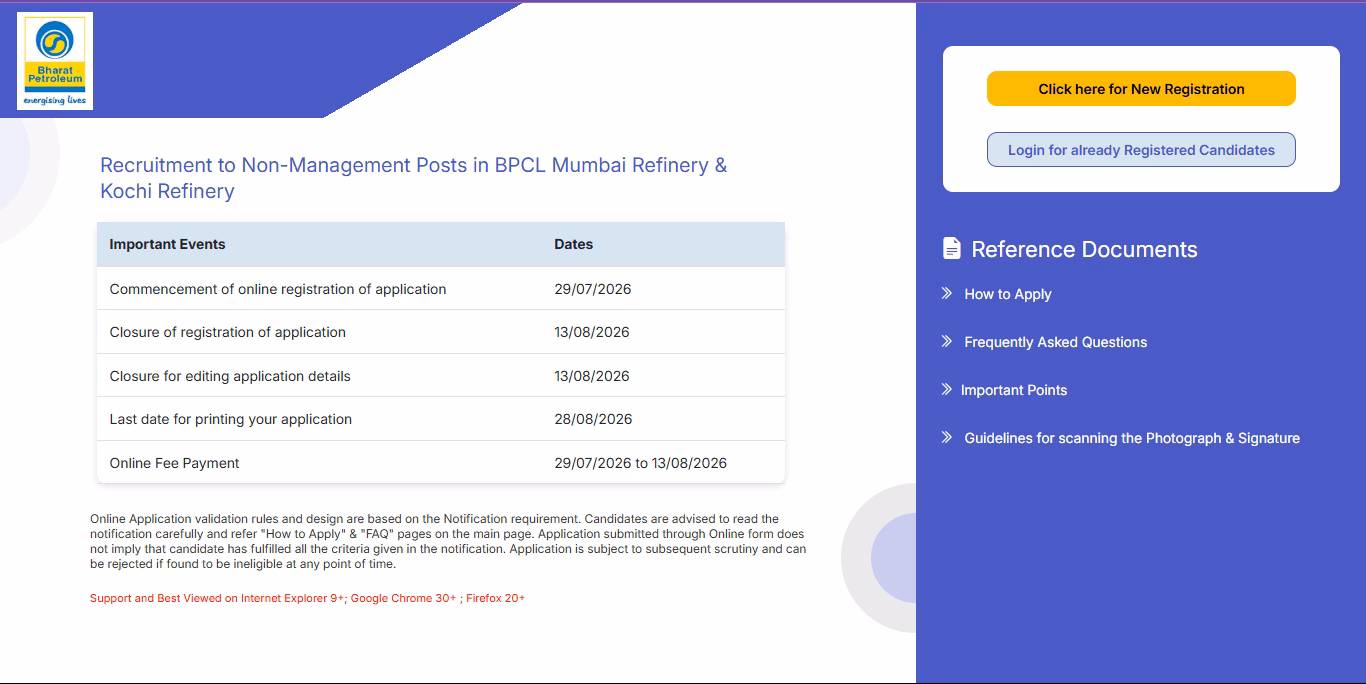The height and width of the screenshot is (684, 1366).
Task: Click the Online Application validation rules paragraph
Action: (448, 541)
